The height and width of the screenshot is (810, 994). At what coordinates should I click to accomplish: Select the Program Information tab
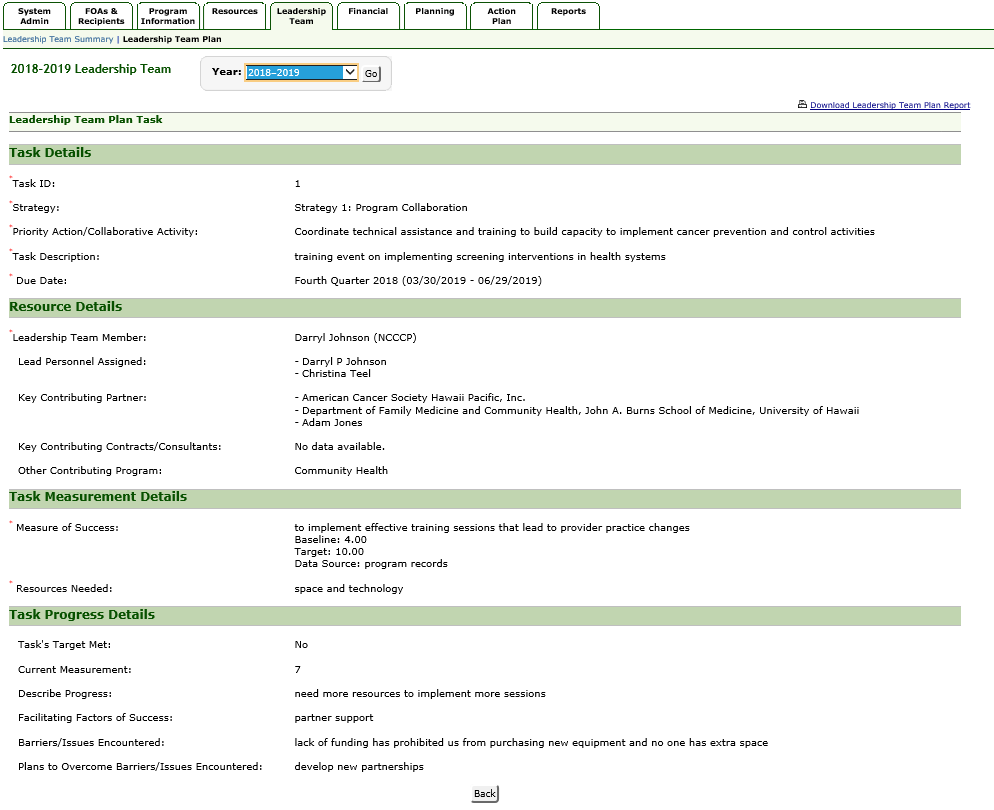[168, 16]
